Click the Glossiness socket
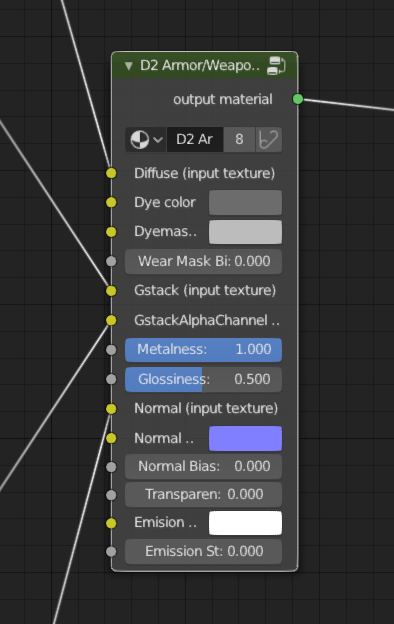The width and height of the screenshot is (394, 624). (x=111, y=379)
